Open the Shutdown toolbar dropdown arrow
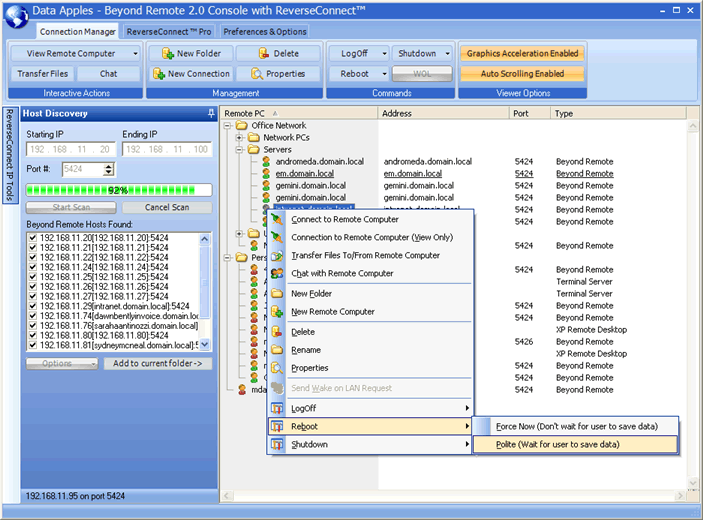Image resolution: width=703 pixels, height=520 pixels. point(447,54)
